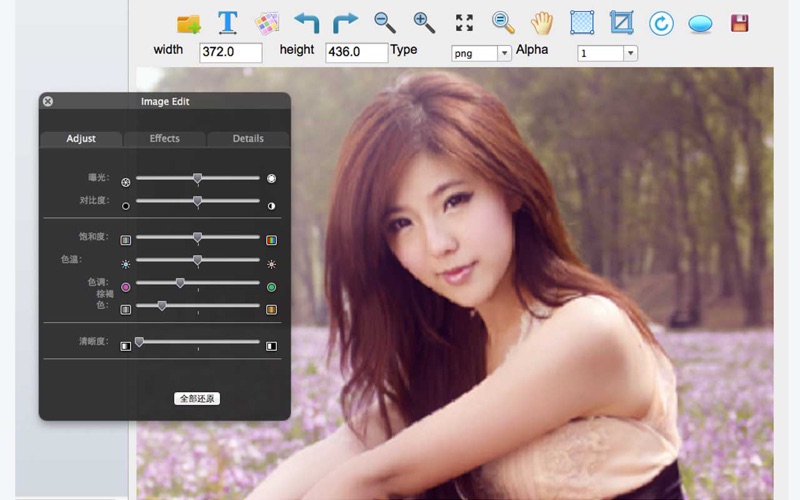800x500 pixels.
Task: Zoom out with the minus magnifier
Action: [x=385, y=22]
